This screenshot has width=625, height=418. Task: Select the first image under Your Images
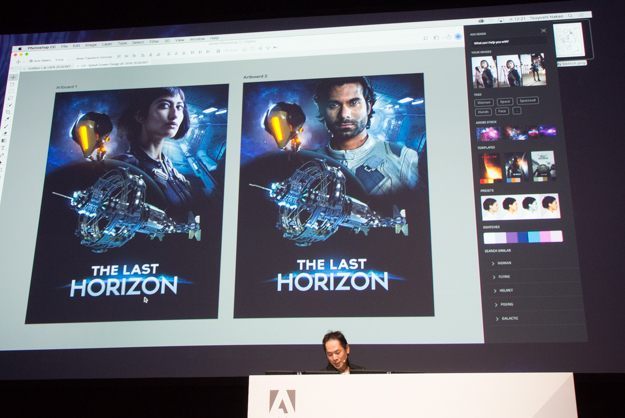(484, 69)
